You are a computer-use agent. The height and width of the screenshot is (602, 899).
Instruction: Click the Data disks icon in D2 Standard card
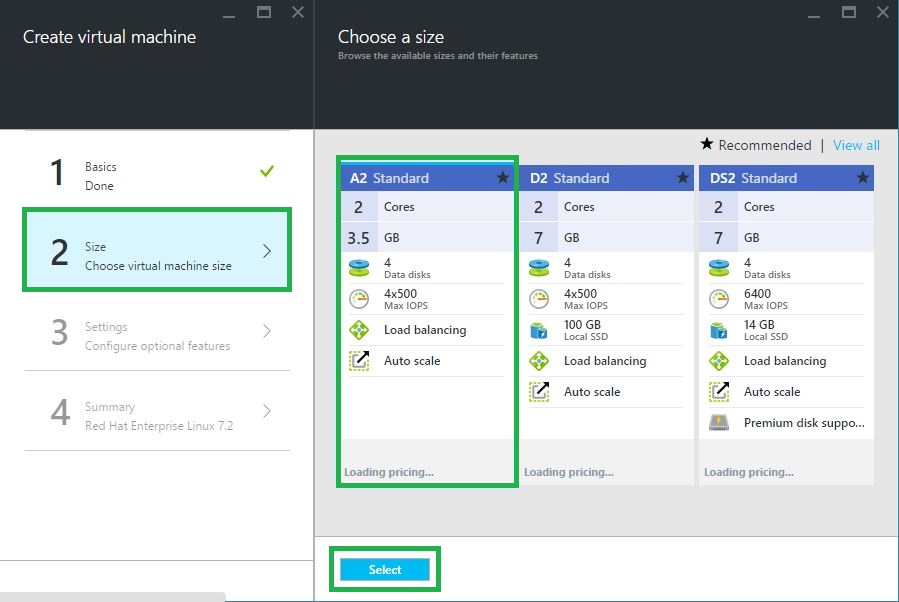[x=539, y=268]
